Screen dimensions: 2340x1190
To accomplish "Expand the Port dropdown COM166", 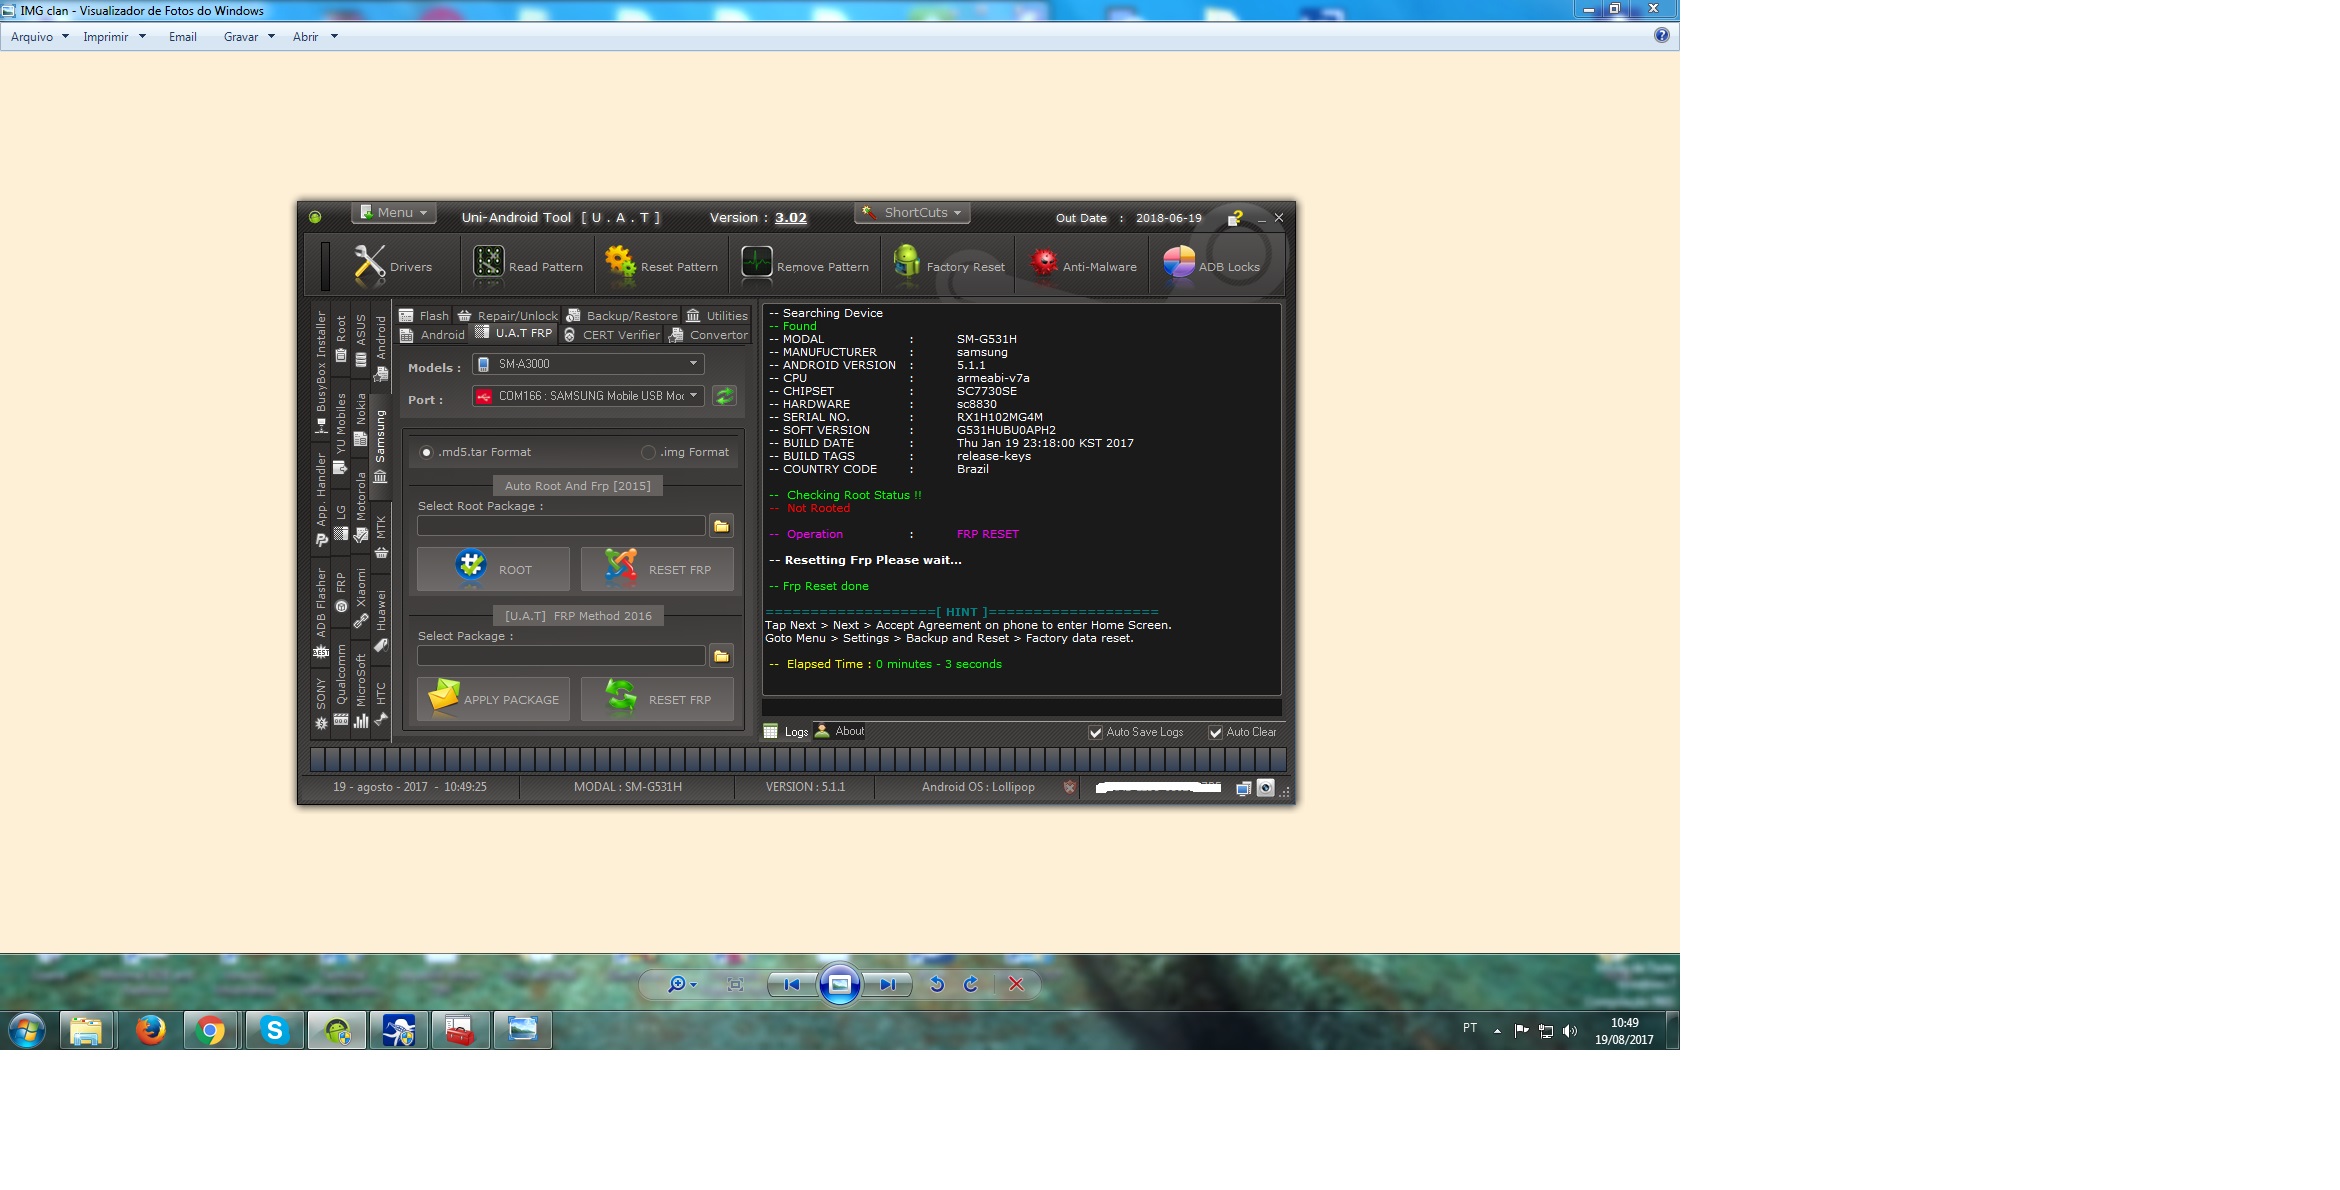I will [x=588, y=396].
